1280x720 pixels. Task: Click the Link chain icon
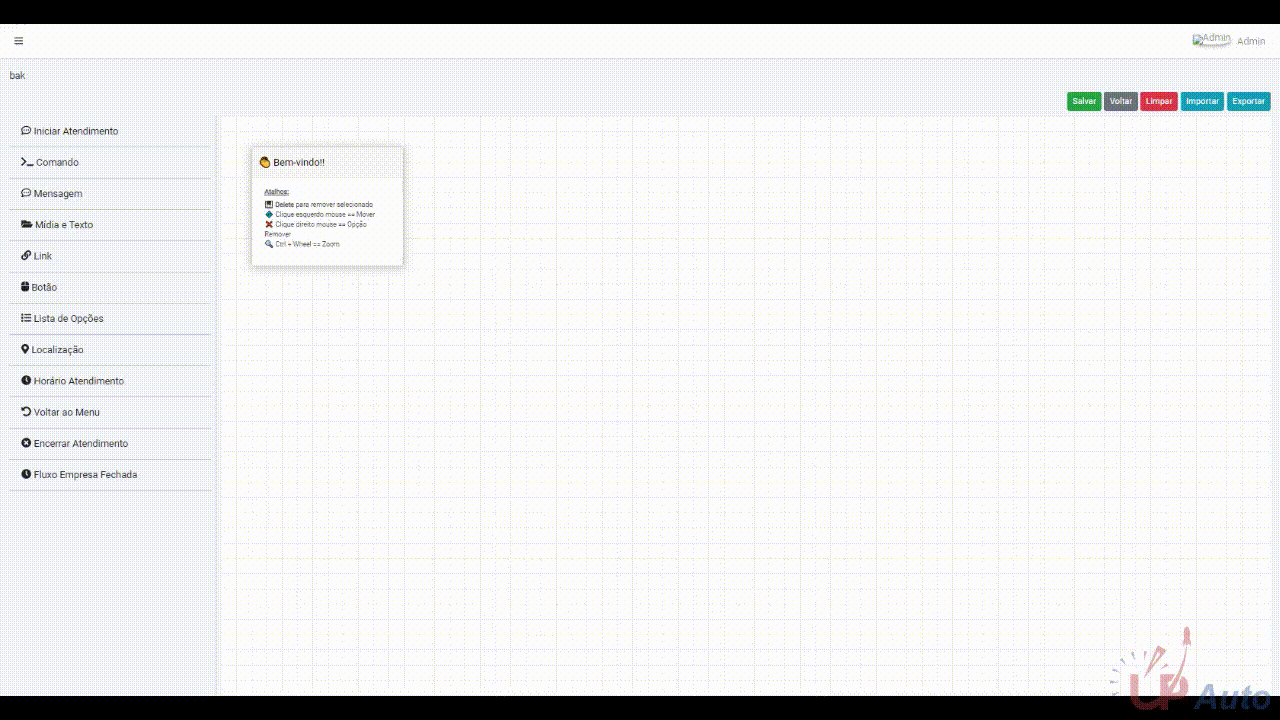pyautogui.click(x=26, y=256)
